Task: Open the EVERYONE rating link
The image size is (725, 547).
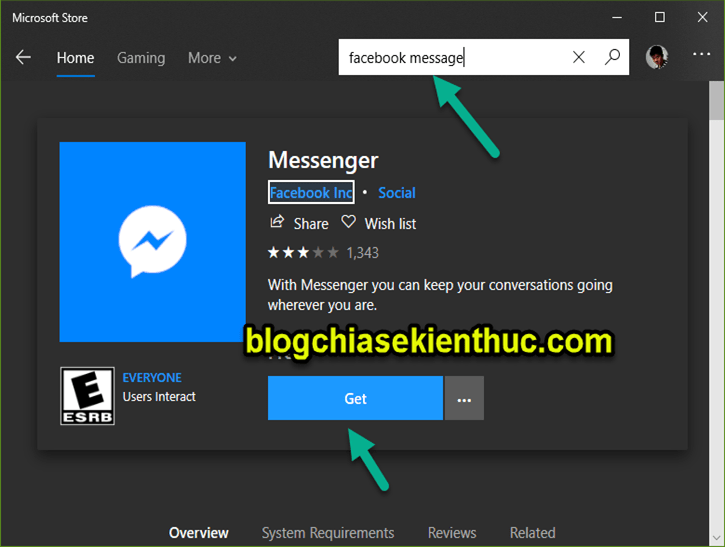Action: (152, 378)
